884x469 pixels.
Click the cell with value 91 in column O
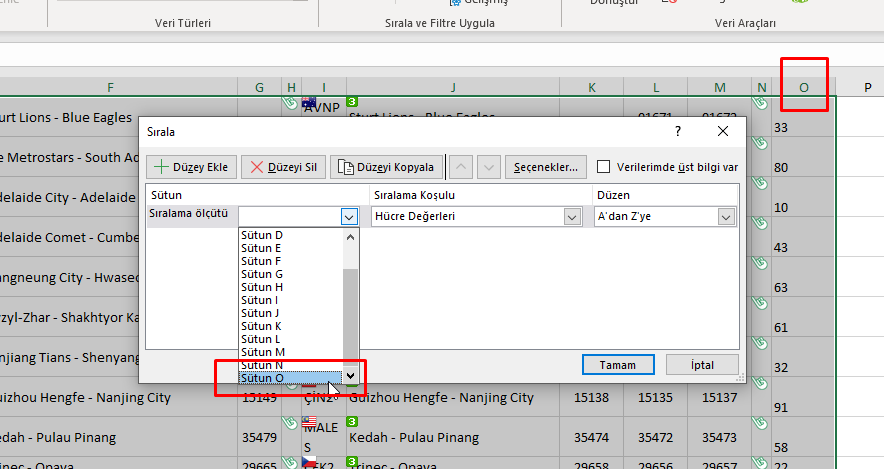[804, 397]
